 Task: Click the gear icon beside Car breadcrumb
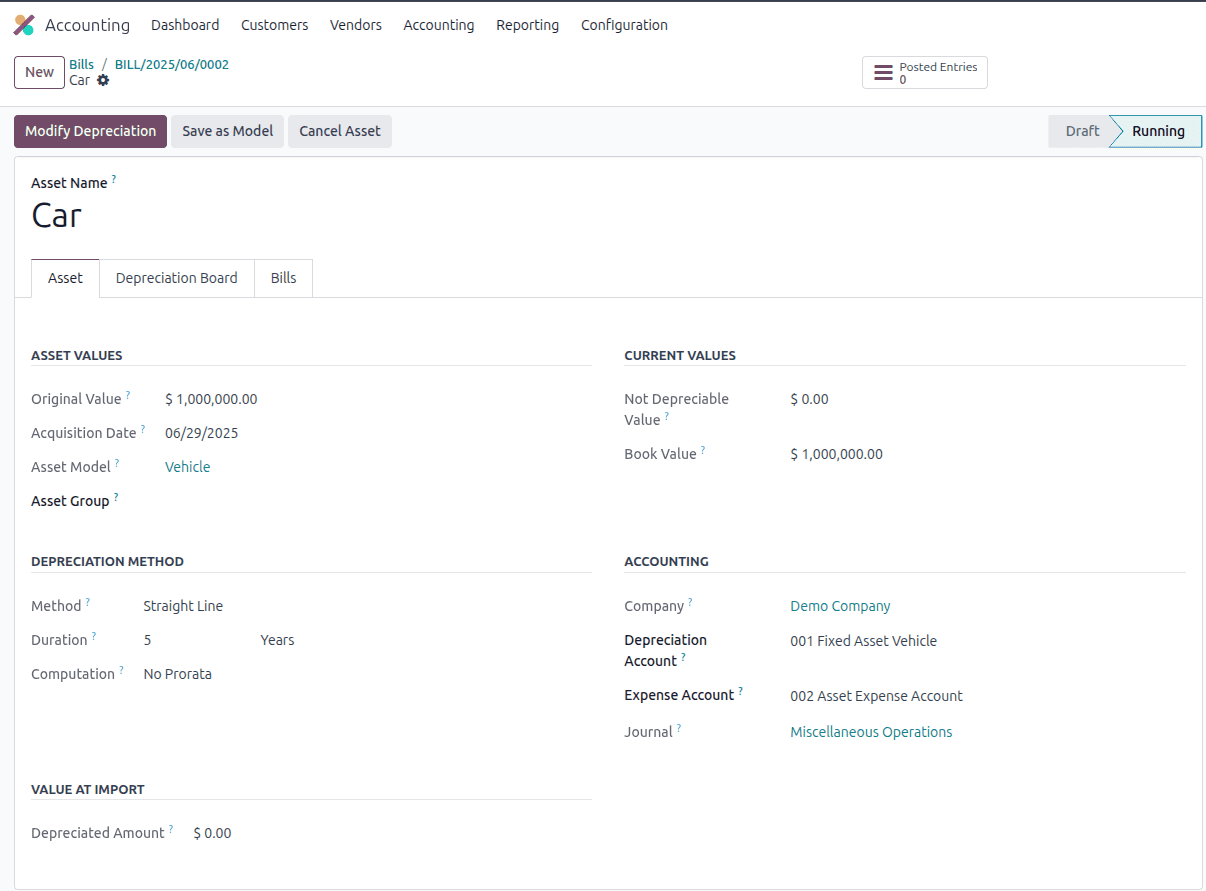104,80
